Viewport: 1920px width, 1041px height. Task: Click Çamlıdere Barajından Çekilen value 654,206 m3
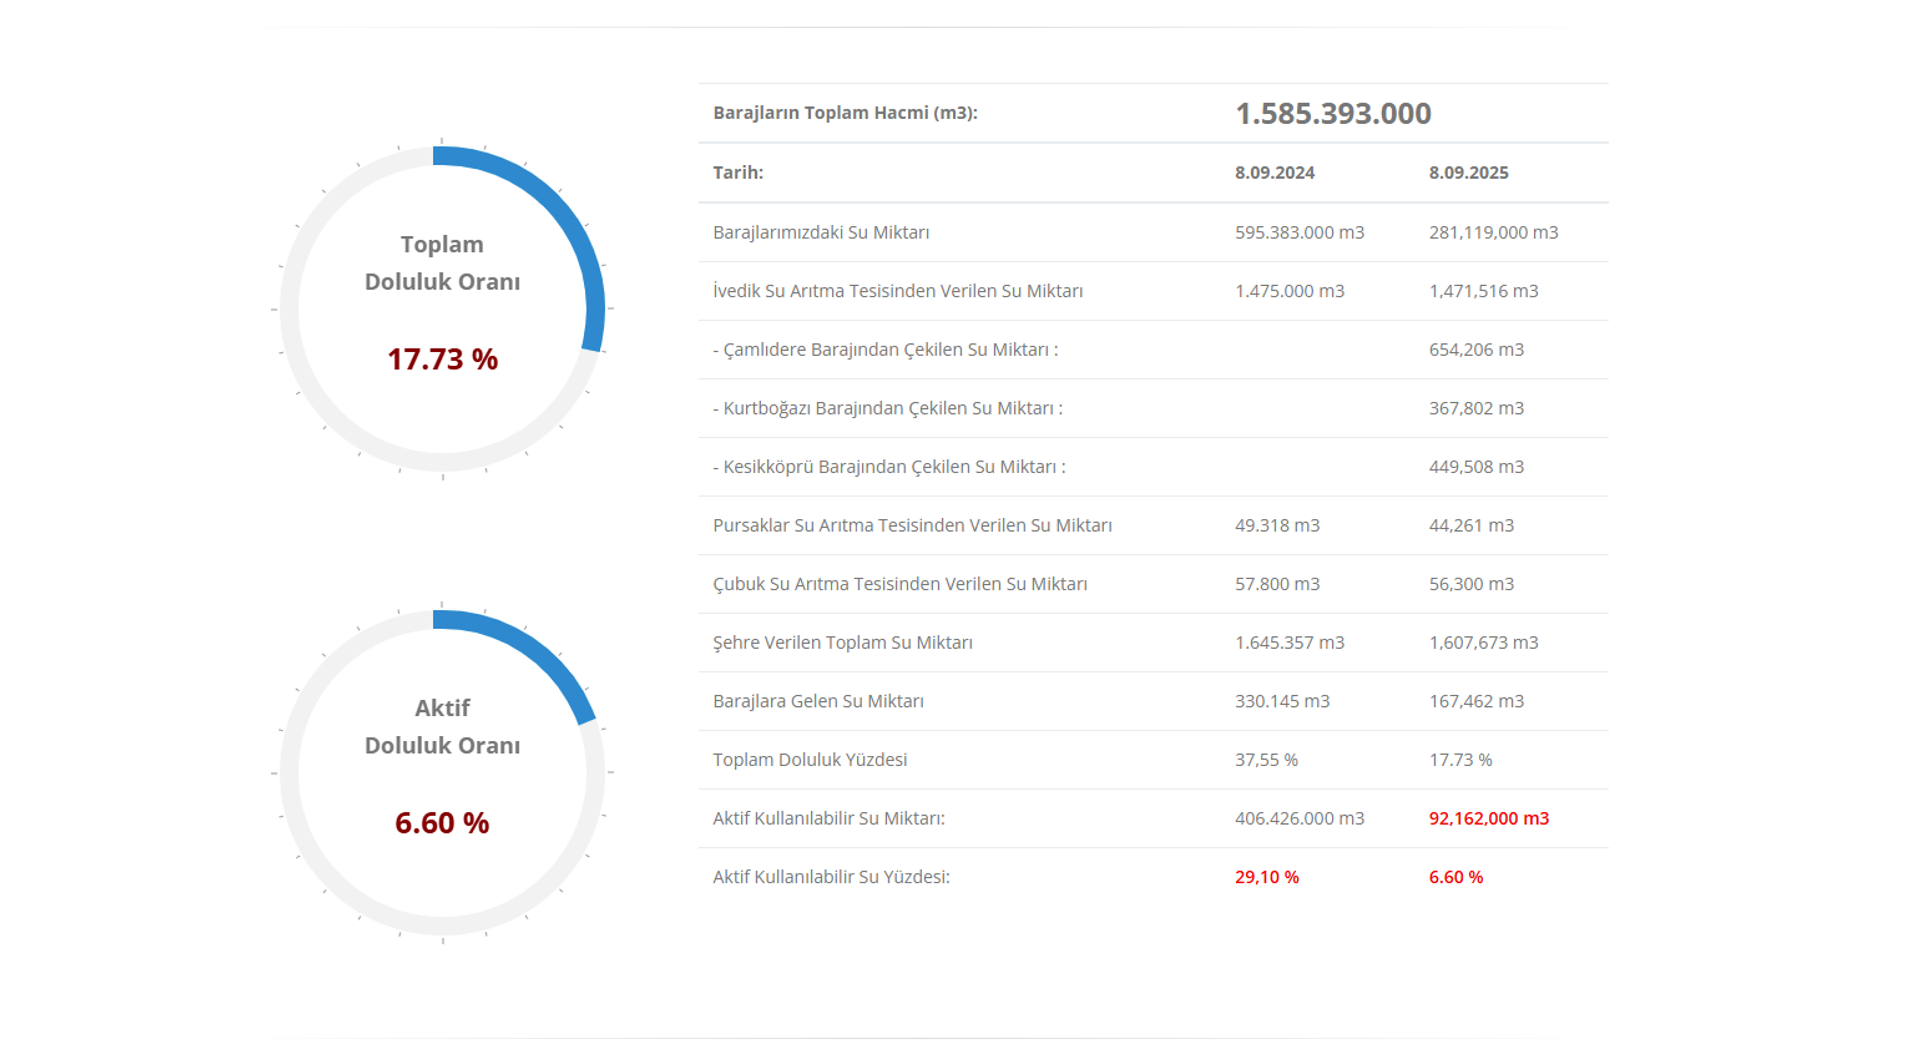[1476, 350]
